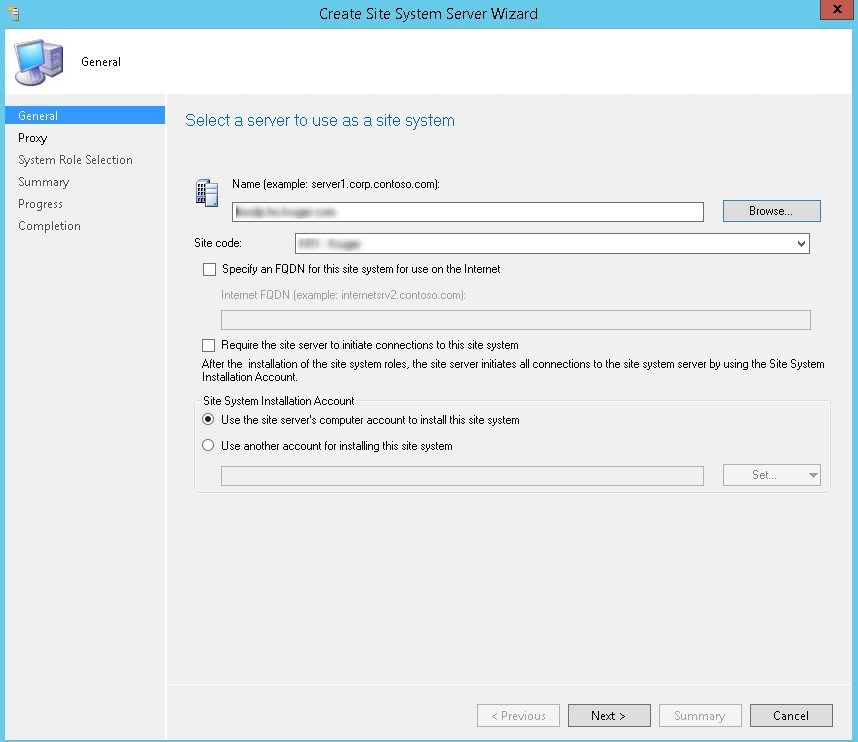Click the Next > button
Image resolution: width=858 pixels, height=742 pixels.
tap(609, 716)
